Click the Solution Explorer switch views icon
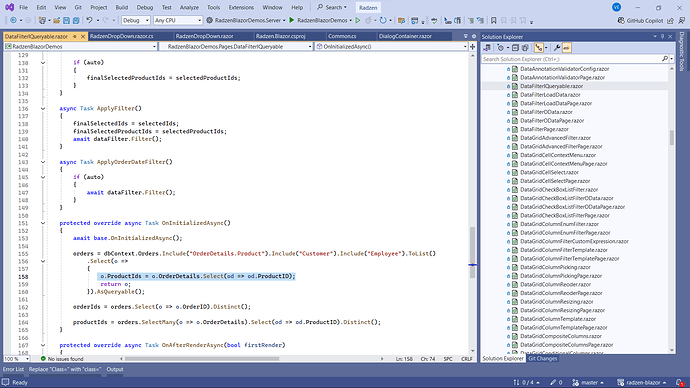This screenshot has height=388, width=690. coord(487,48)
